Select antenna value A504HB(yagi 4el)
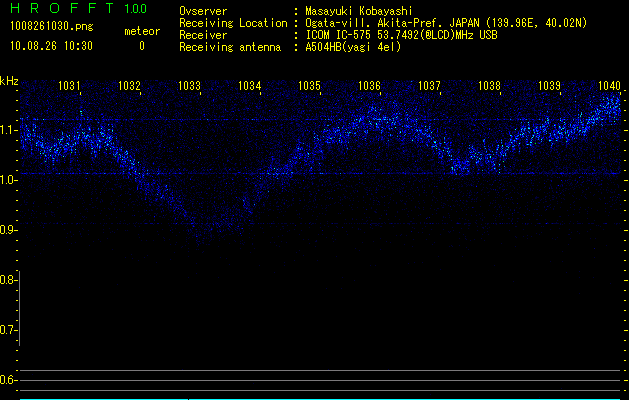629x400 pixels. [353, 47]
